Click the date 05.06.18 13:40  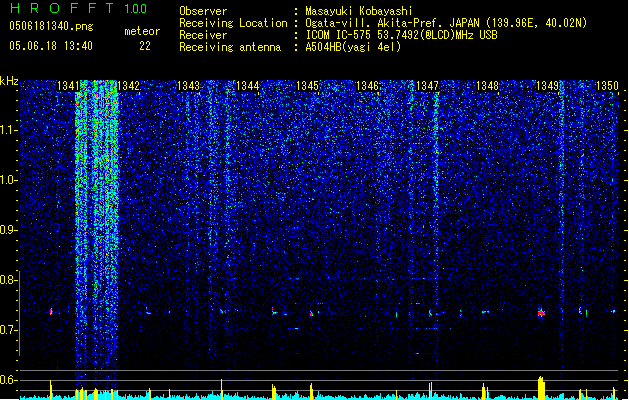(x=51, y=46)
